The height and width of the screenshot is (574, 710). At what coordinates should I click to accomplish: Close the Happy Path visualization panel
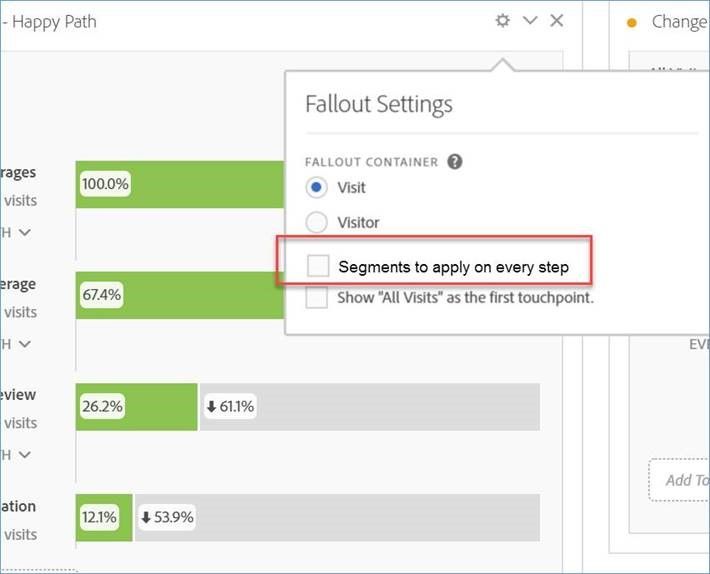(557, 21)
